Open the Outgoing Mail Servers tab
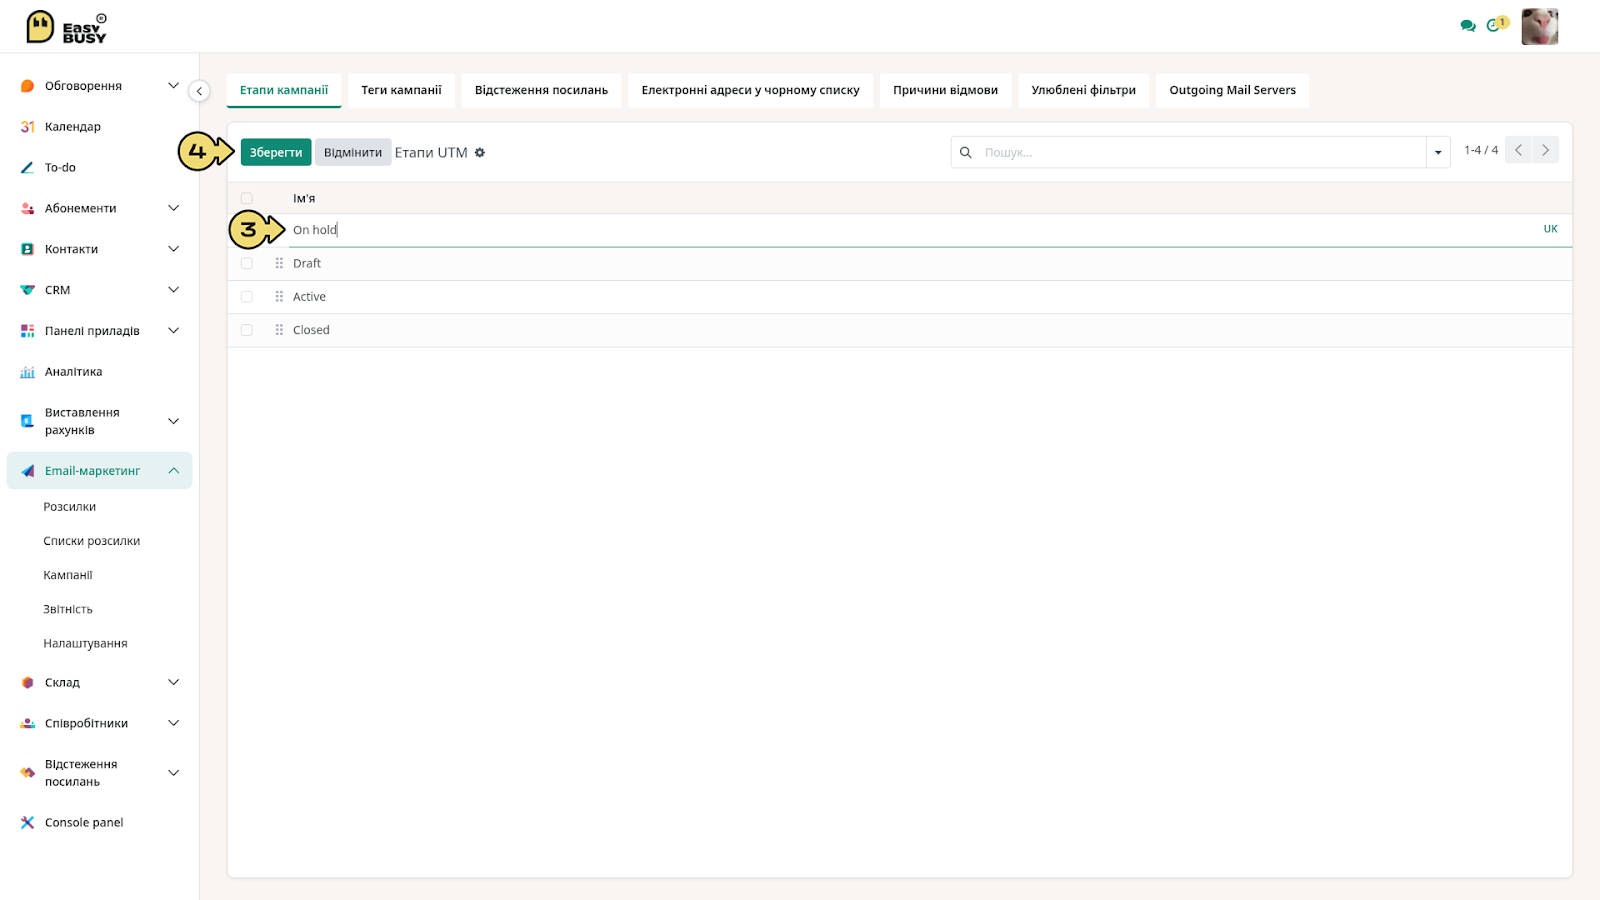 [x=1232, y=90]
